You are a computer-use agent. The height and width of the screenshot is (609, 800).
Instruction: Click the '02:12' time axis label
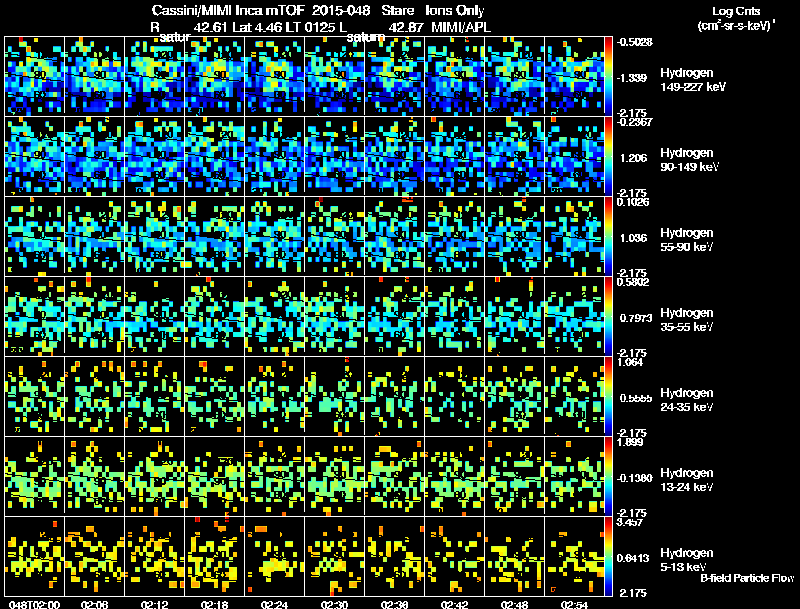[155, 605]
